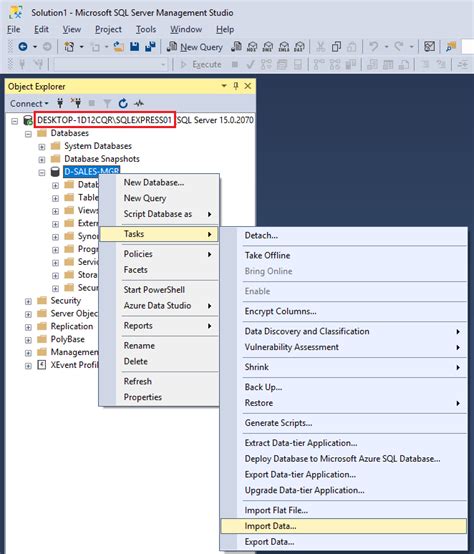Image resolution: width=474 pixels, height=554 pixels.
Task: Open the Project menu
Action: 108,29
